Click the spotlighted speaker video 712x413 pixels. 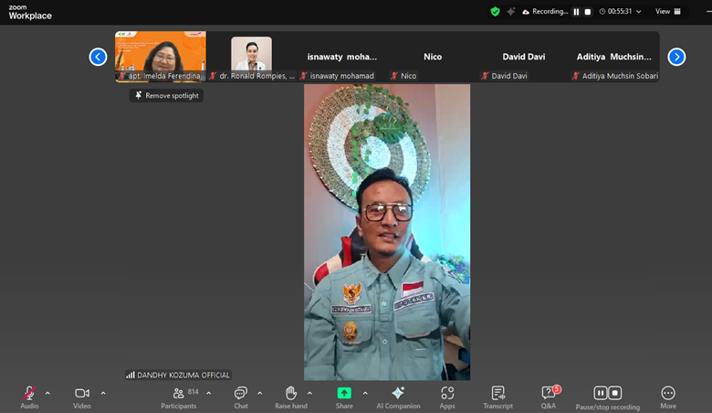[x=387, y=232]
